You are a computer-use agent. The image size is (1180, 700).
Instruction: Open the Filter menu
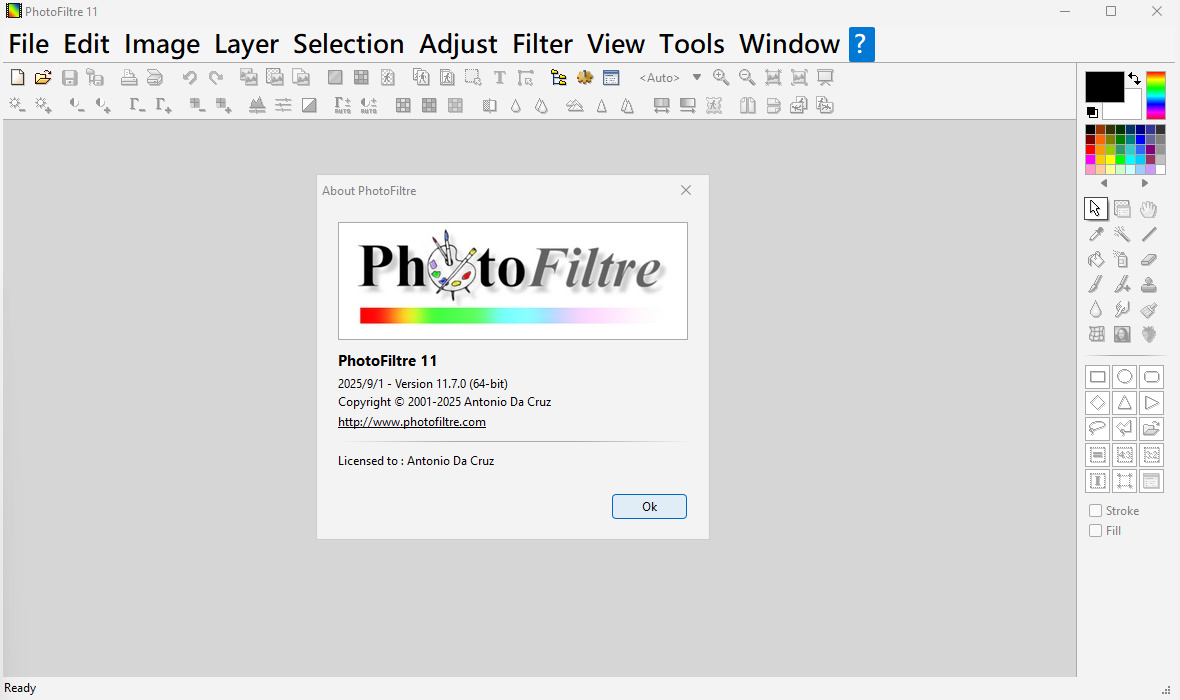pyautogui.click(x=542, y=44)
